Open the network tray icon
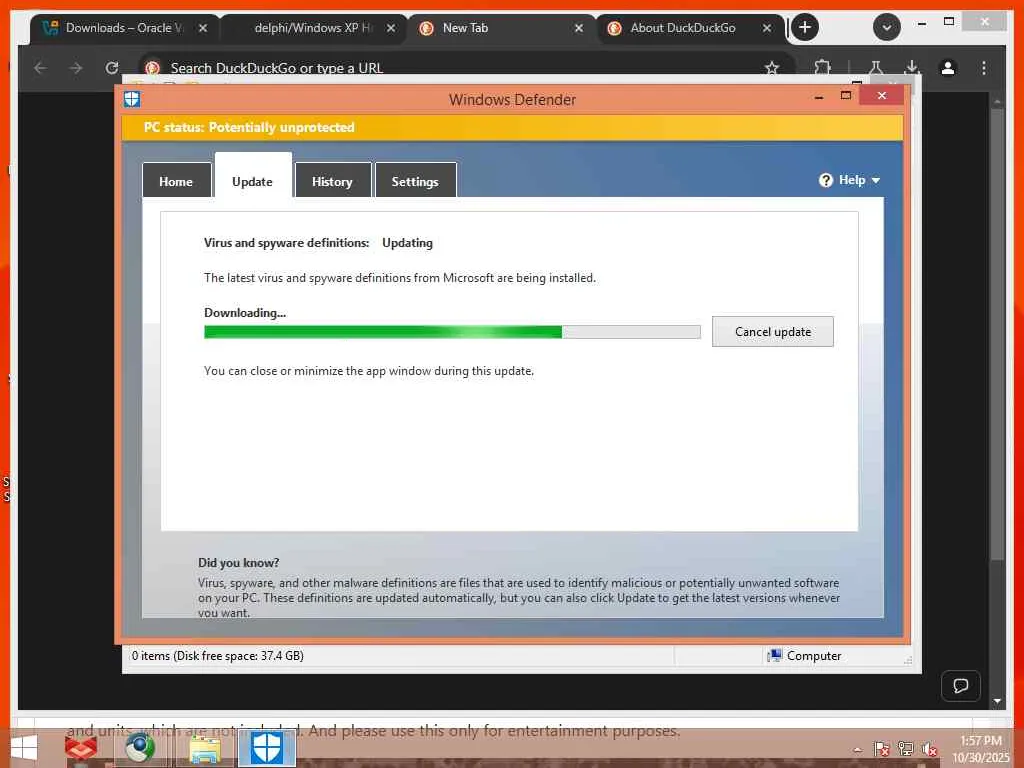This screenshot has height=768, width=1024. point(906,750)
